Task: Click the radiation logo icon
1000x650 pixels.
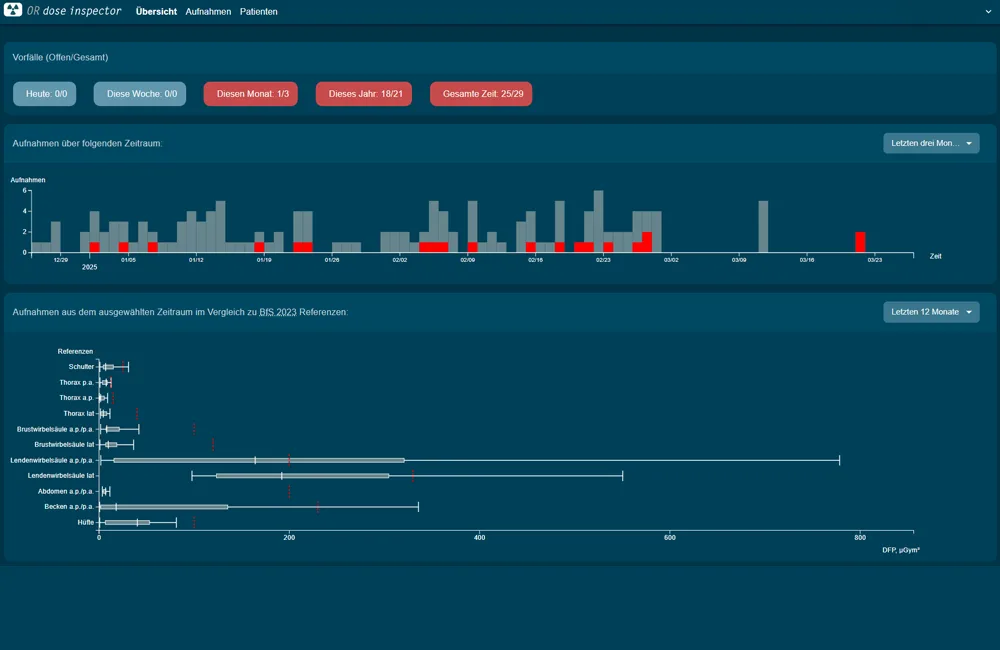Action: pos(15,12)
